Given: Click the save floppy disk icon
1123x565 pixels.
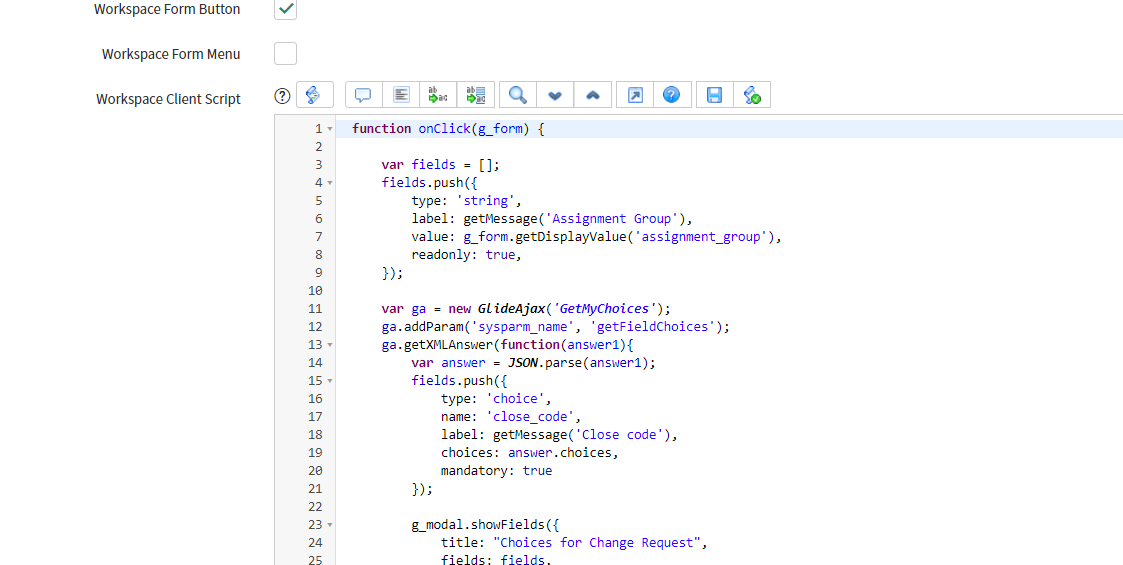Looking at the screenshot, I should click(x=715, y=95).
